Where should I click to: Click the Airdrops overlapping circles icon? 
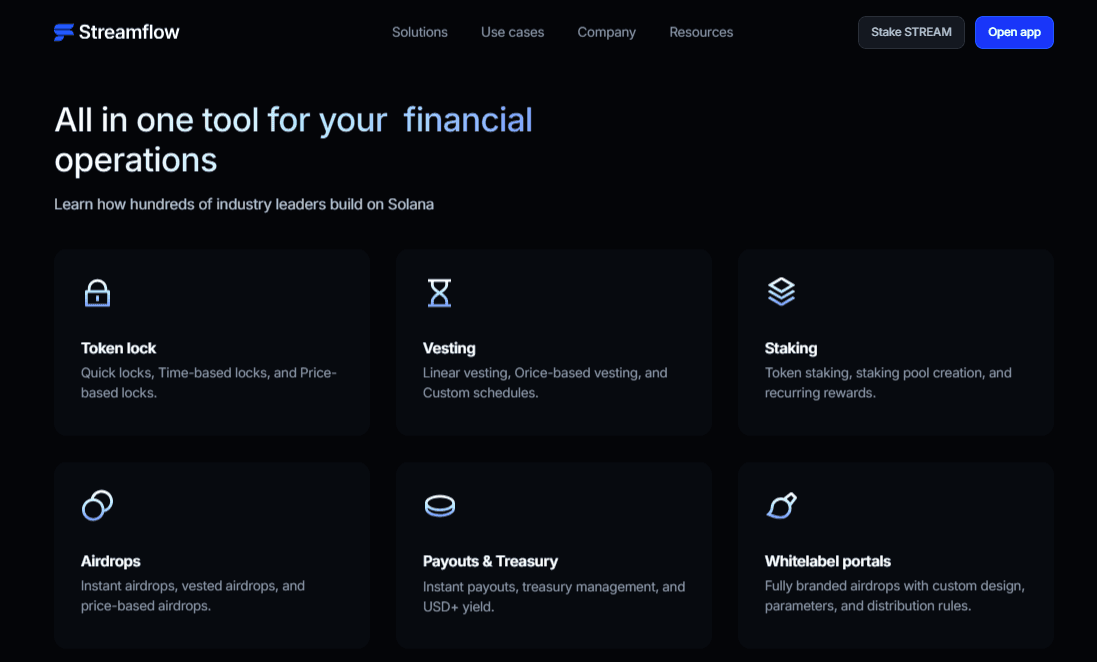point(97,505)
